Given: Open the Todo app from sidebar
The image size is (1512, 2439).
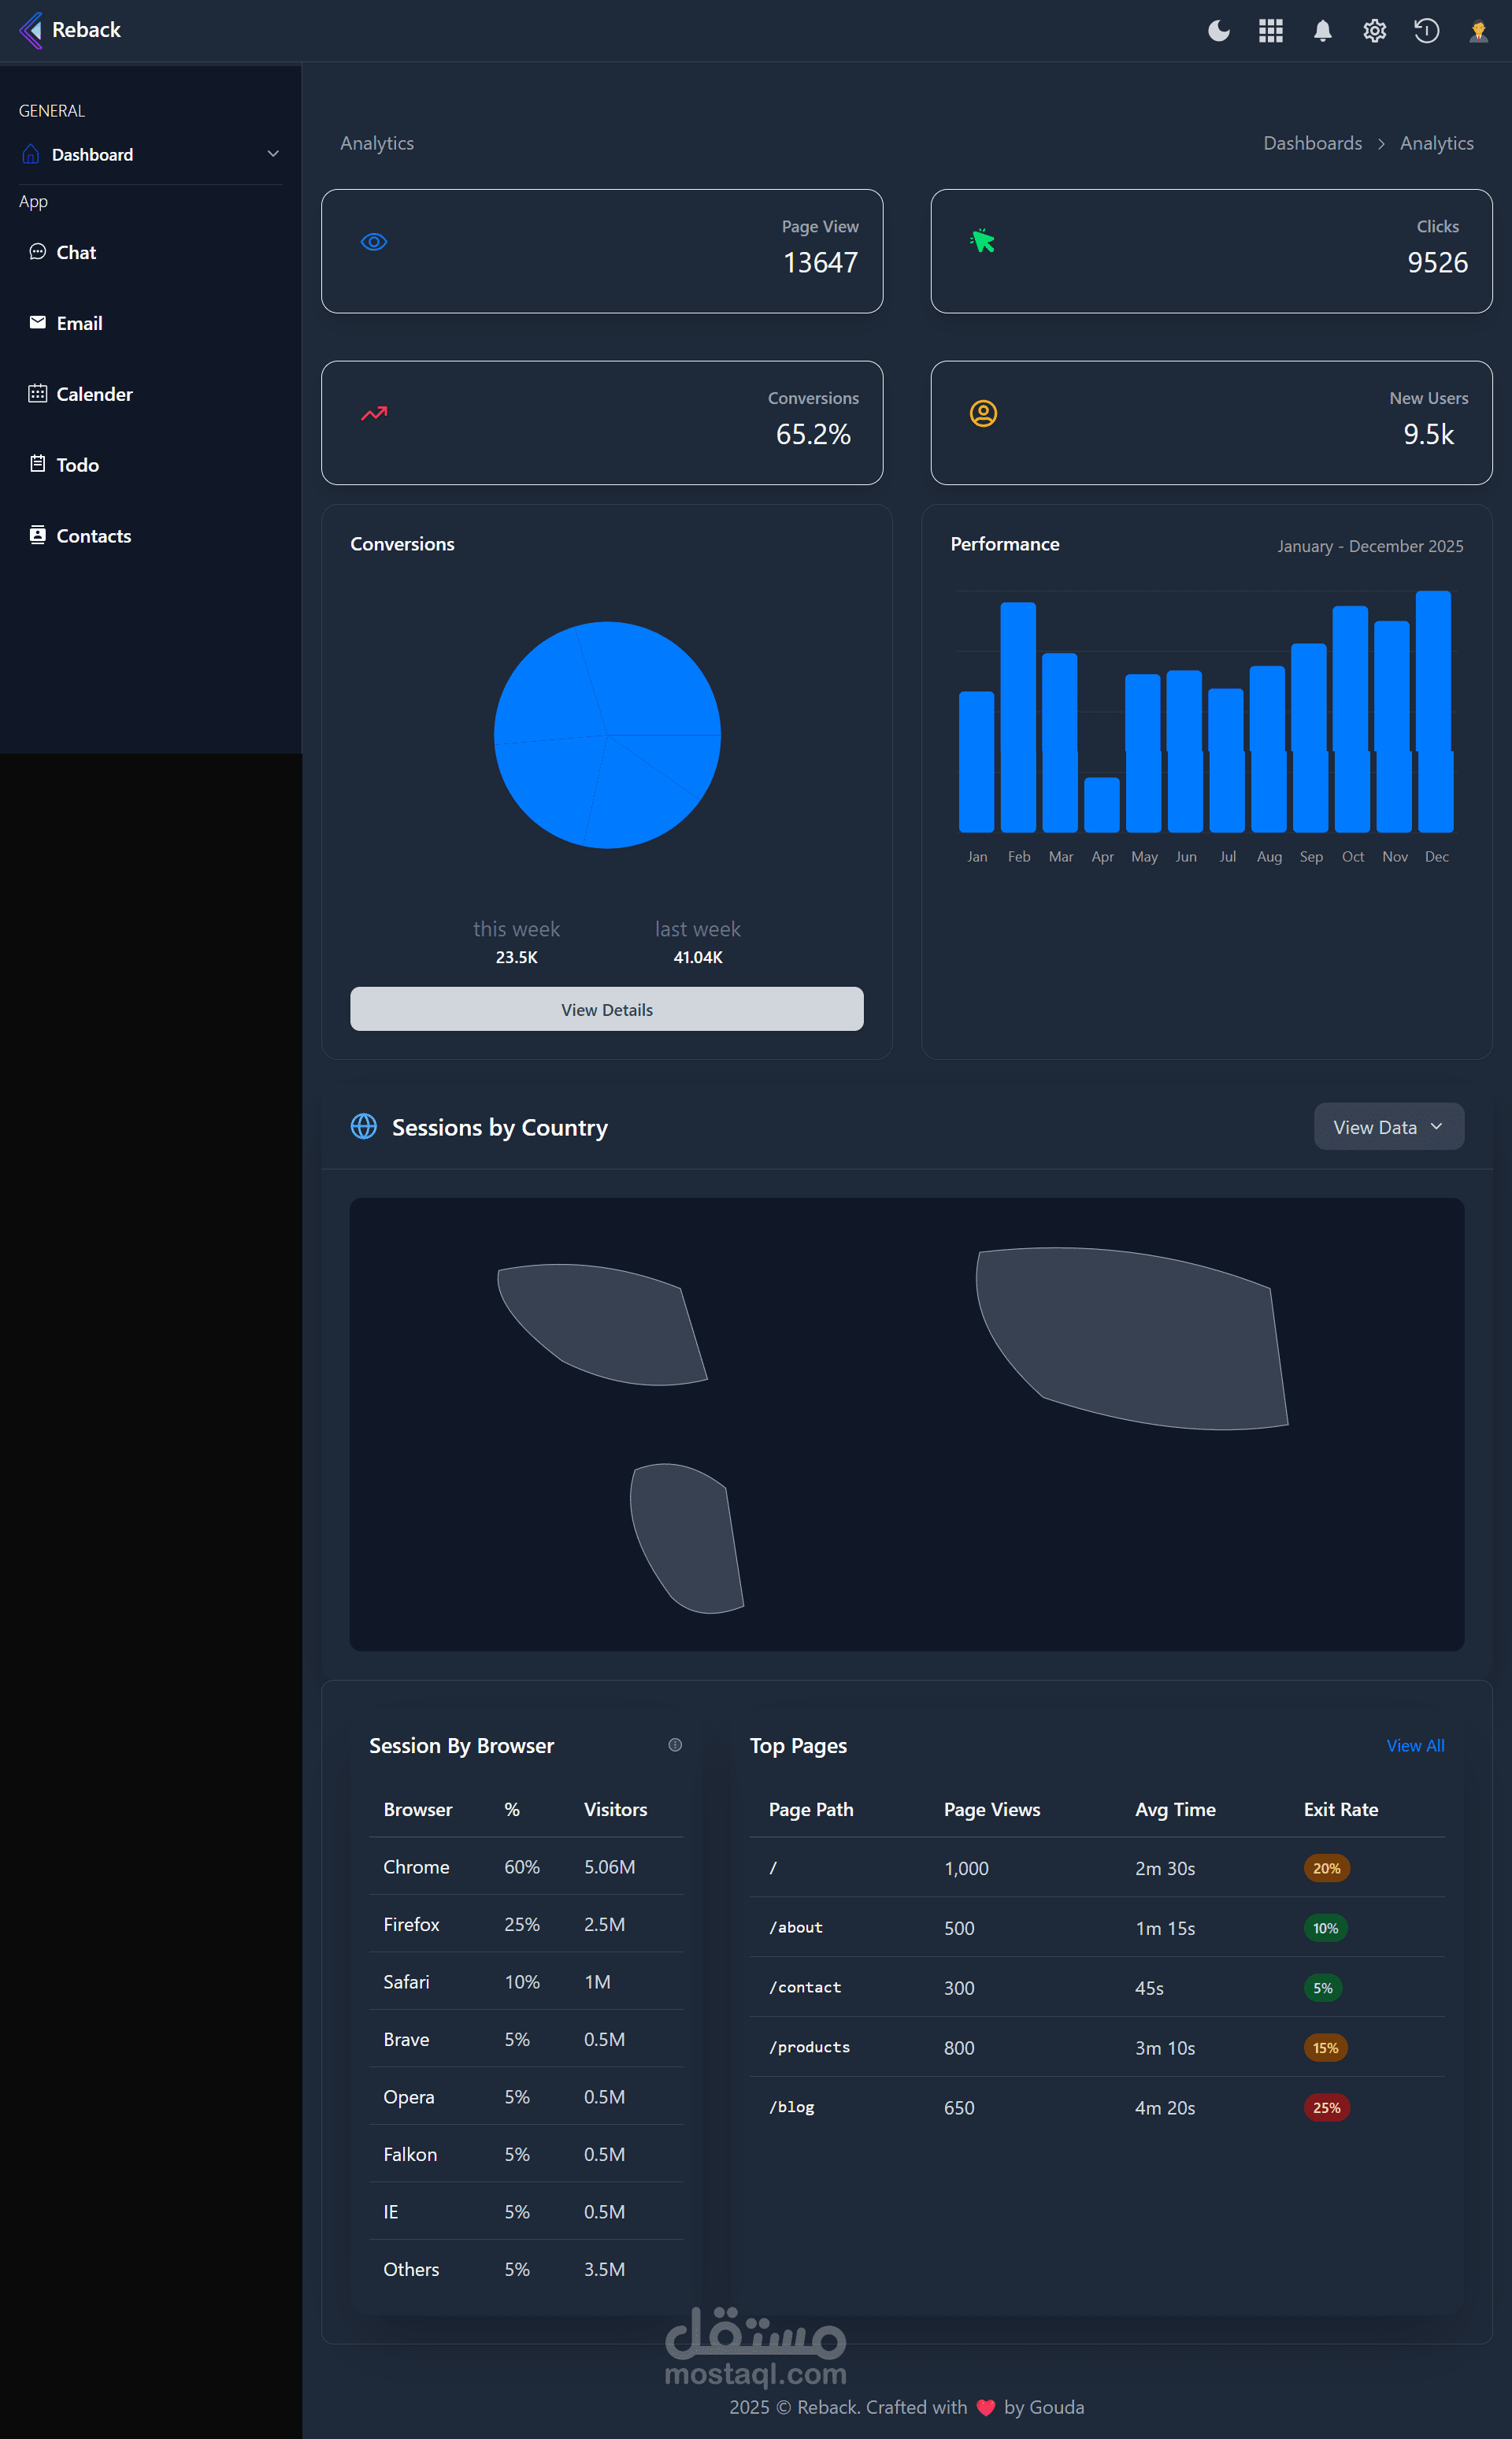Looking at the screenshot, I should (77, 464).
